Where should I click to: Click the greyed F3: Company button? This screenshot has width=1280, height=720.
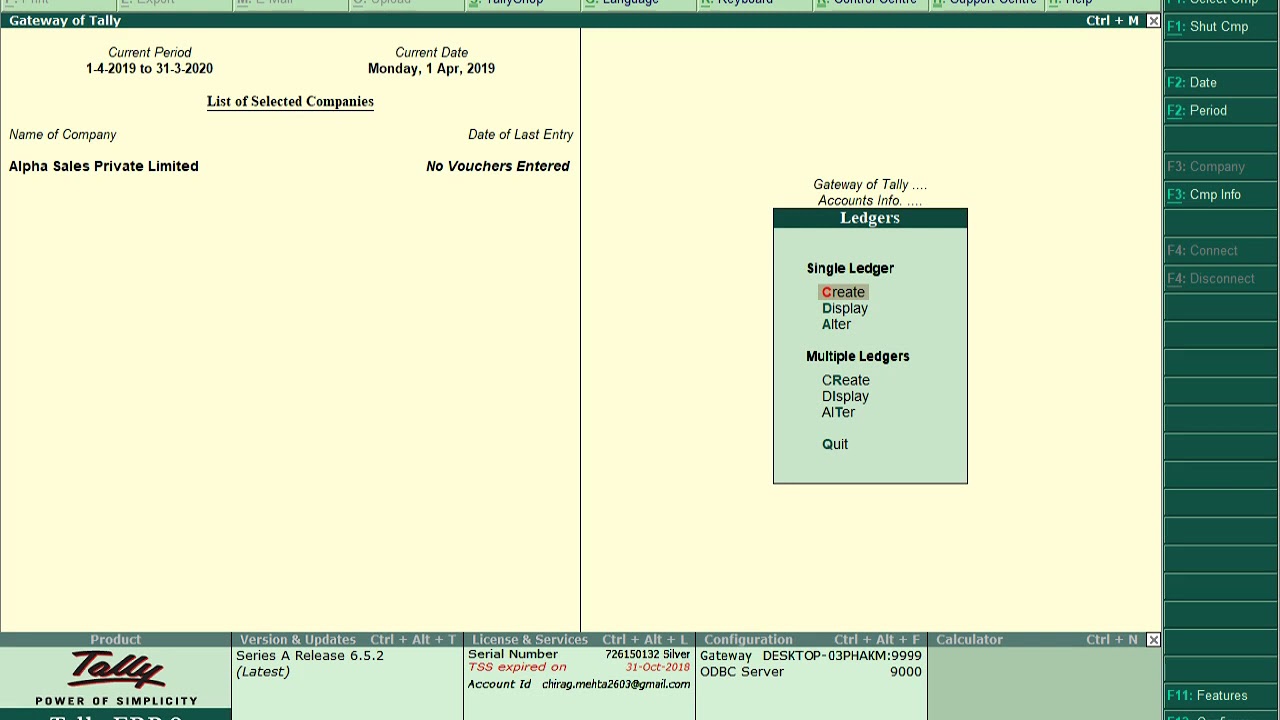click(1221, 167)
